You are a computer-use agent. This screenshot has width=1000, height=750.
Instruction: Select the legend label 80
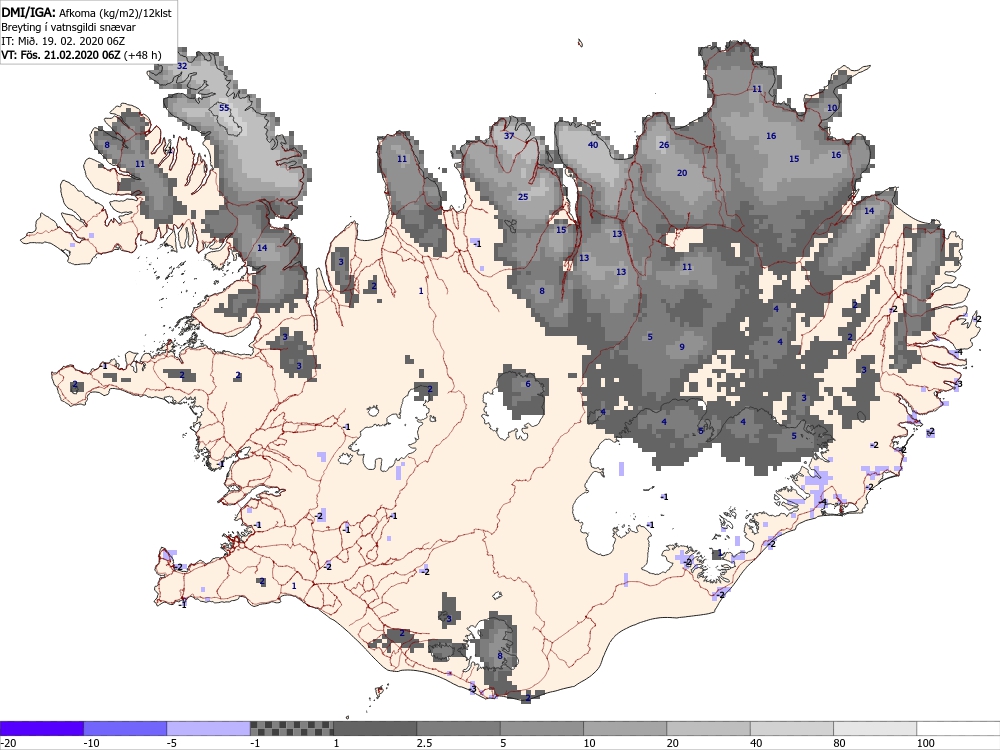click(840, 743)
